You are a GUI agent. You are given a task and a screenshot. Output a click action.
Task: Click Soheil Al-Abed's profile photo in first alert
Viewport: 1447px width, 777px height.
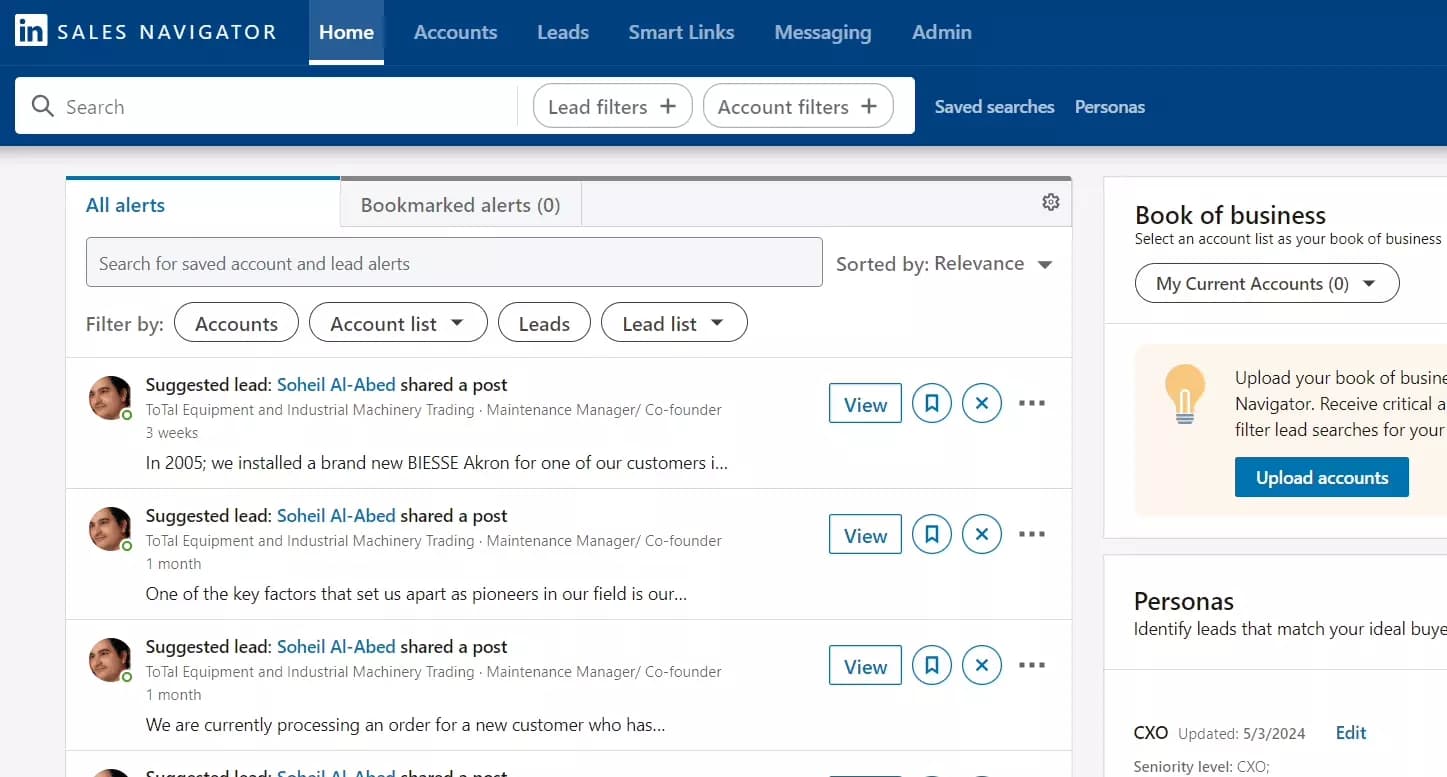click(x=110, y=398)
